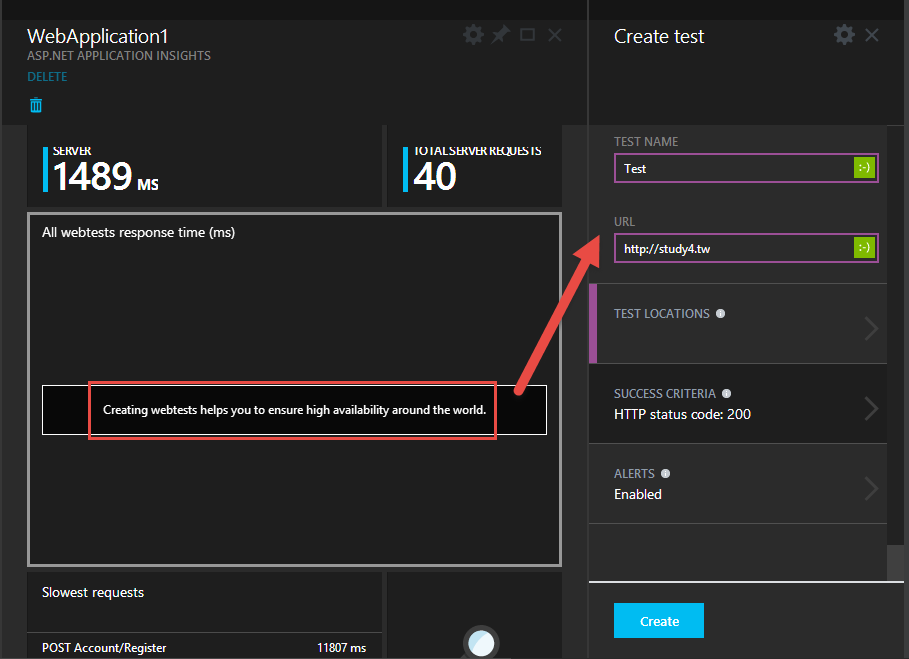The height and width of the screenshot is (659, 909).
Task: Click the info icon next to Success Criteria
Action: 726,394
